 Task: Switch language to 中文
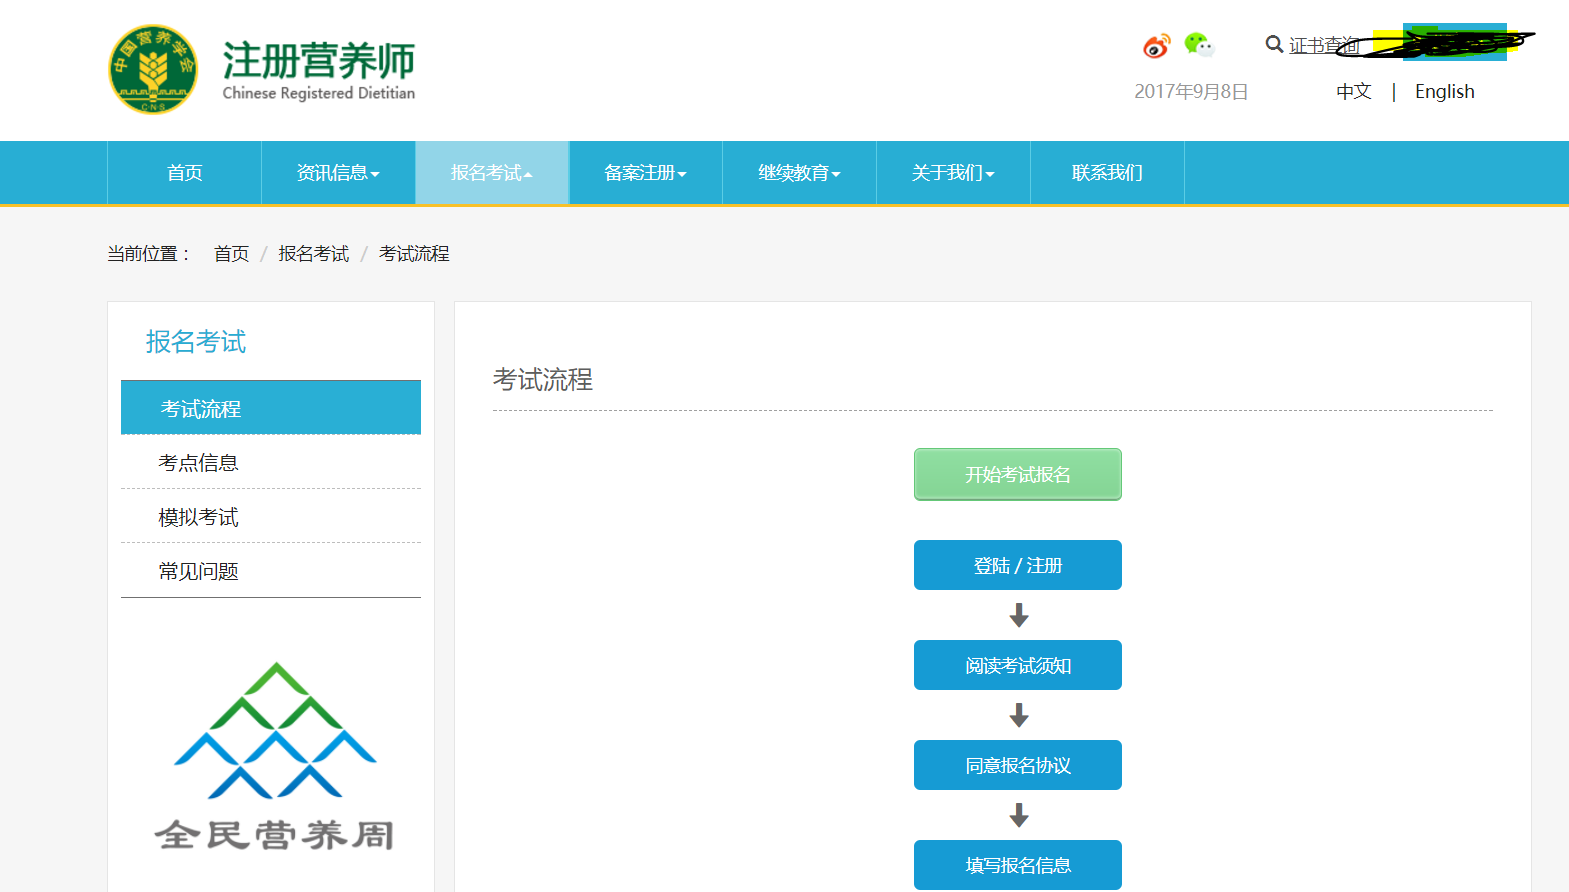tap(1354, 91)
